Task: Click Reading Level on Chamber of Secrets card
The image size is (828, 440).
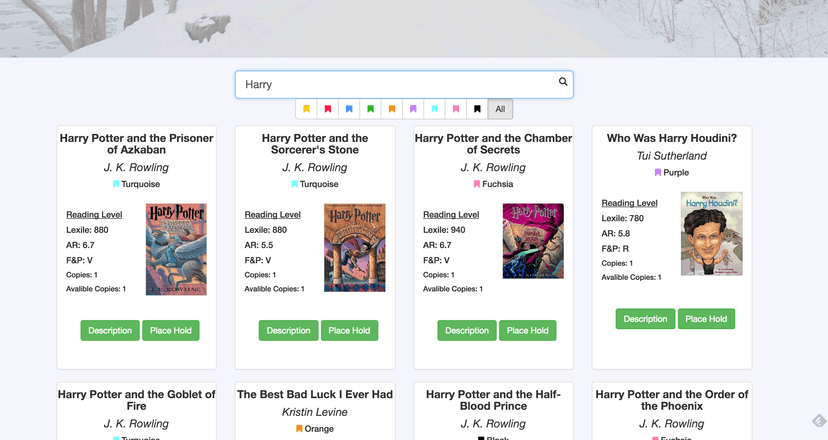Action: pos(451,214)
